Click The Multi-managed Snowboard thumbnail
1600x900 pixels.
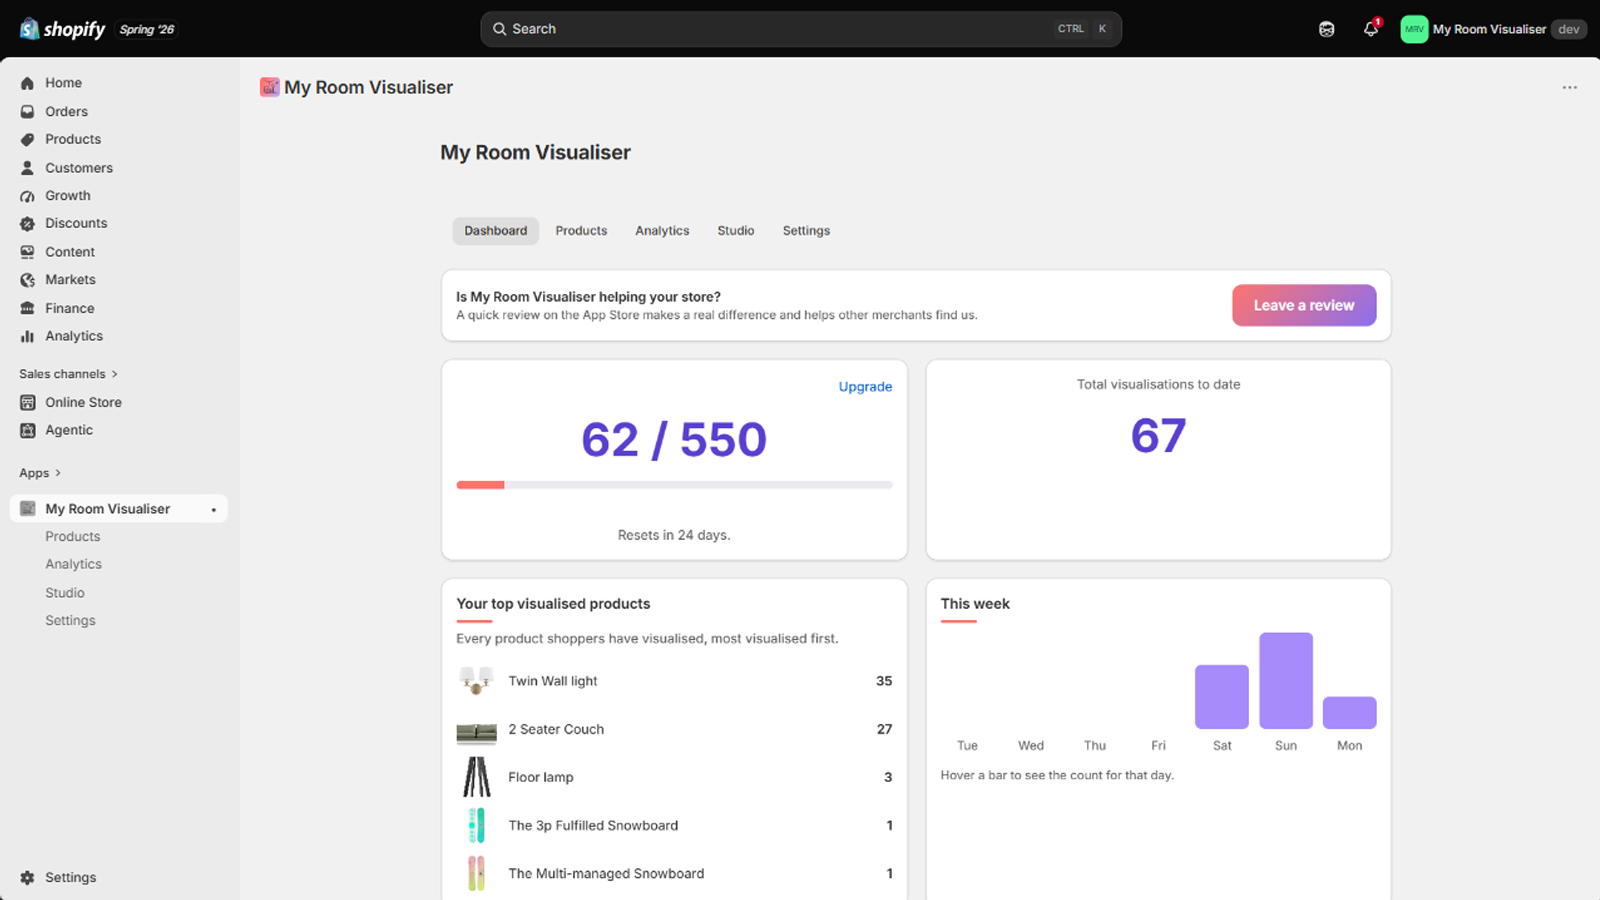(x=476, y=873)
